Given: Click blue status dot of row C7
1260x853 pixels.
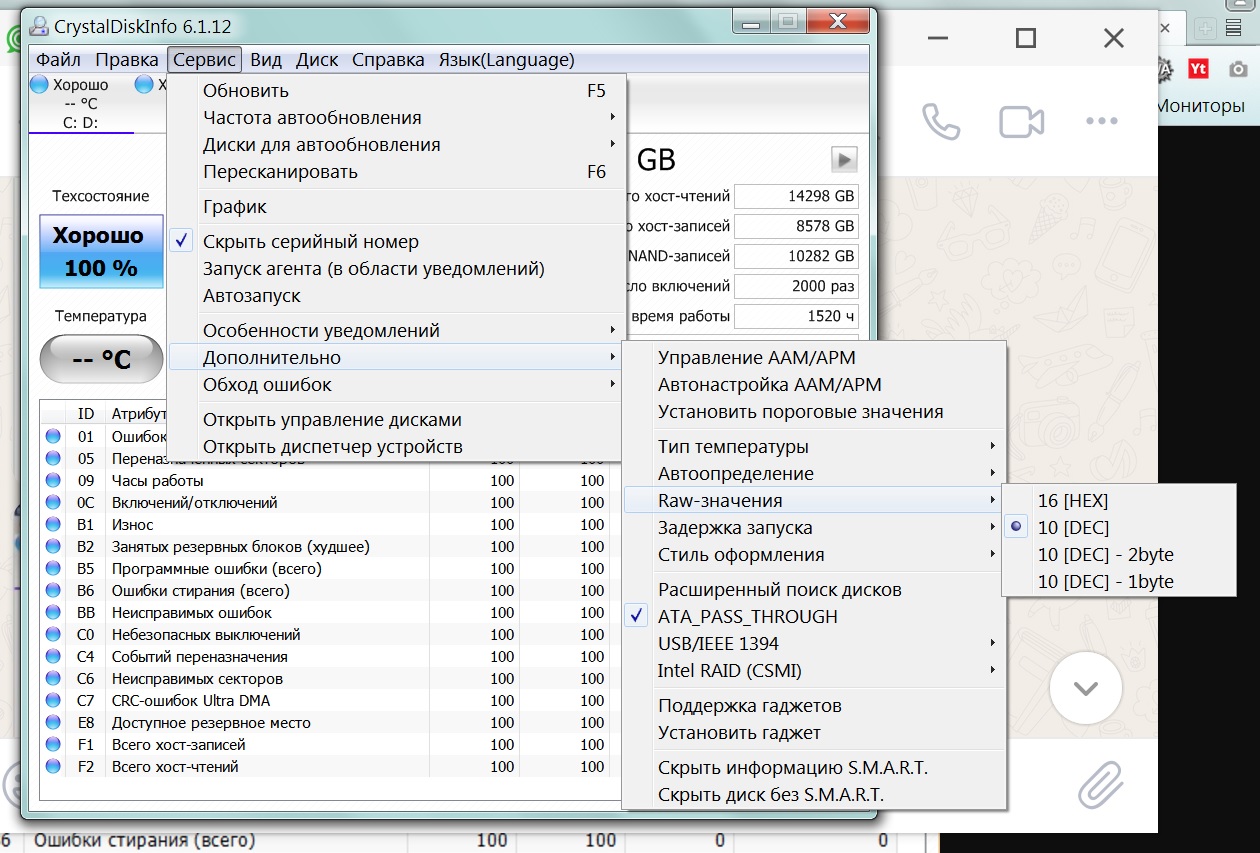Looking at the screenshot, I should pyautogui.click(x=52, y=701).
